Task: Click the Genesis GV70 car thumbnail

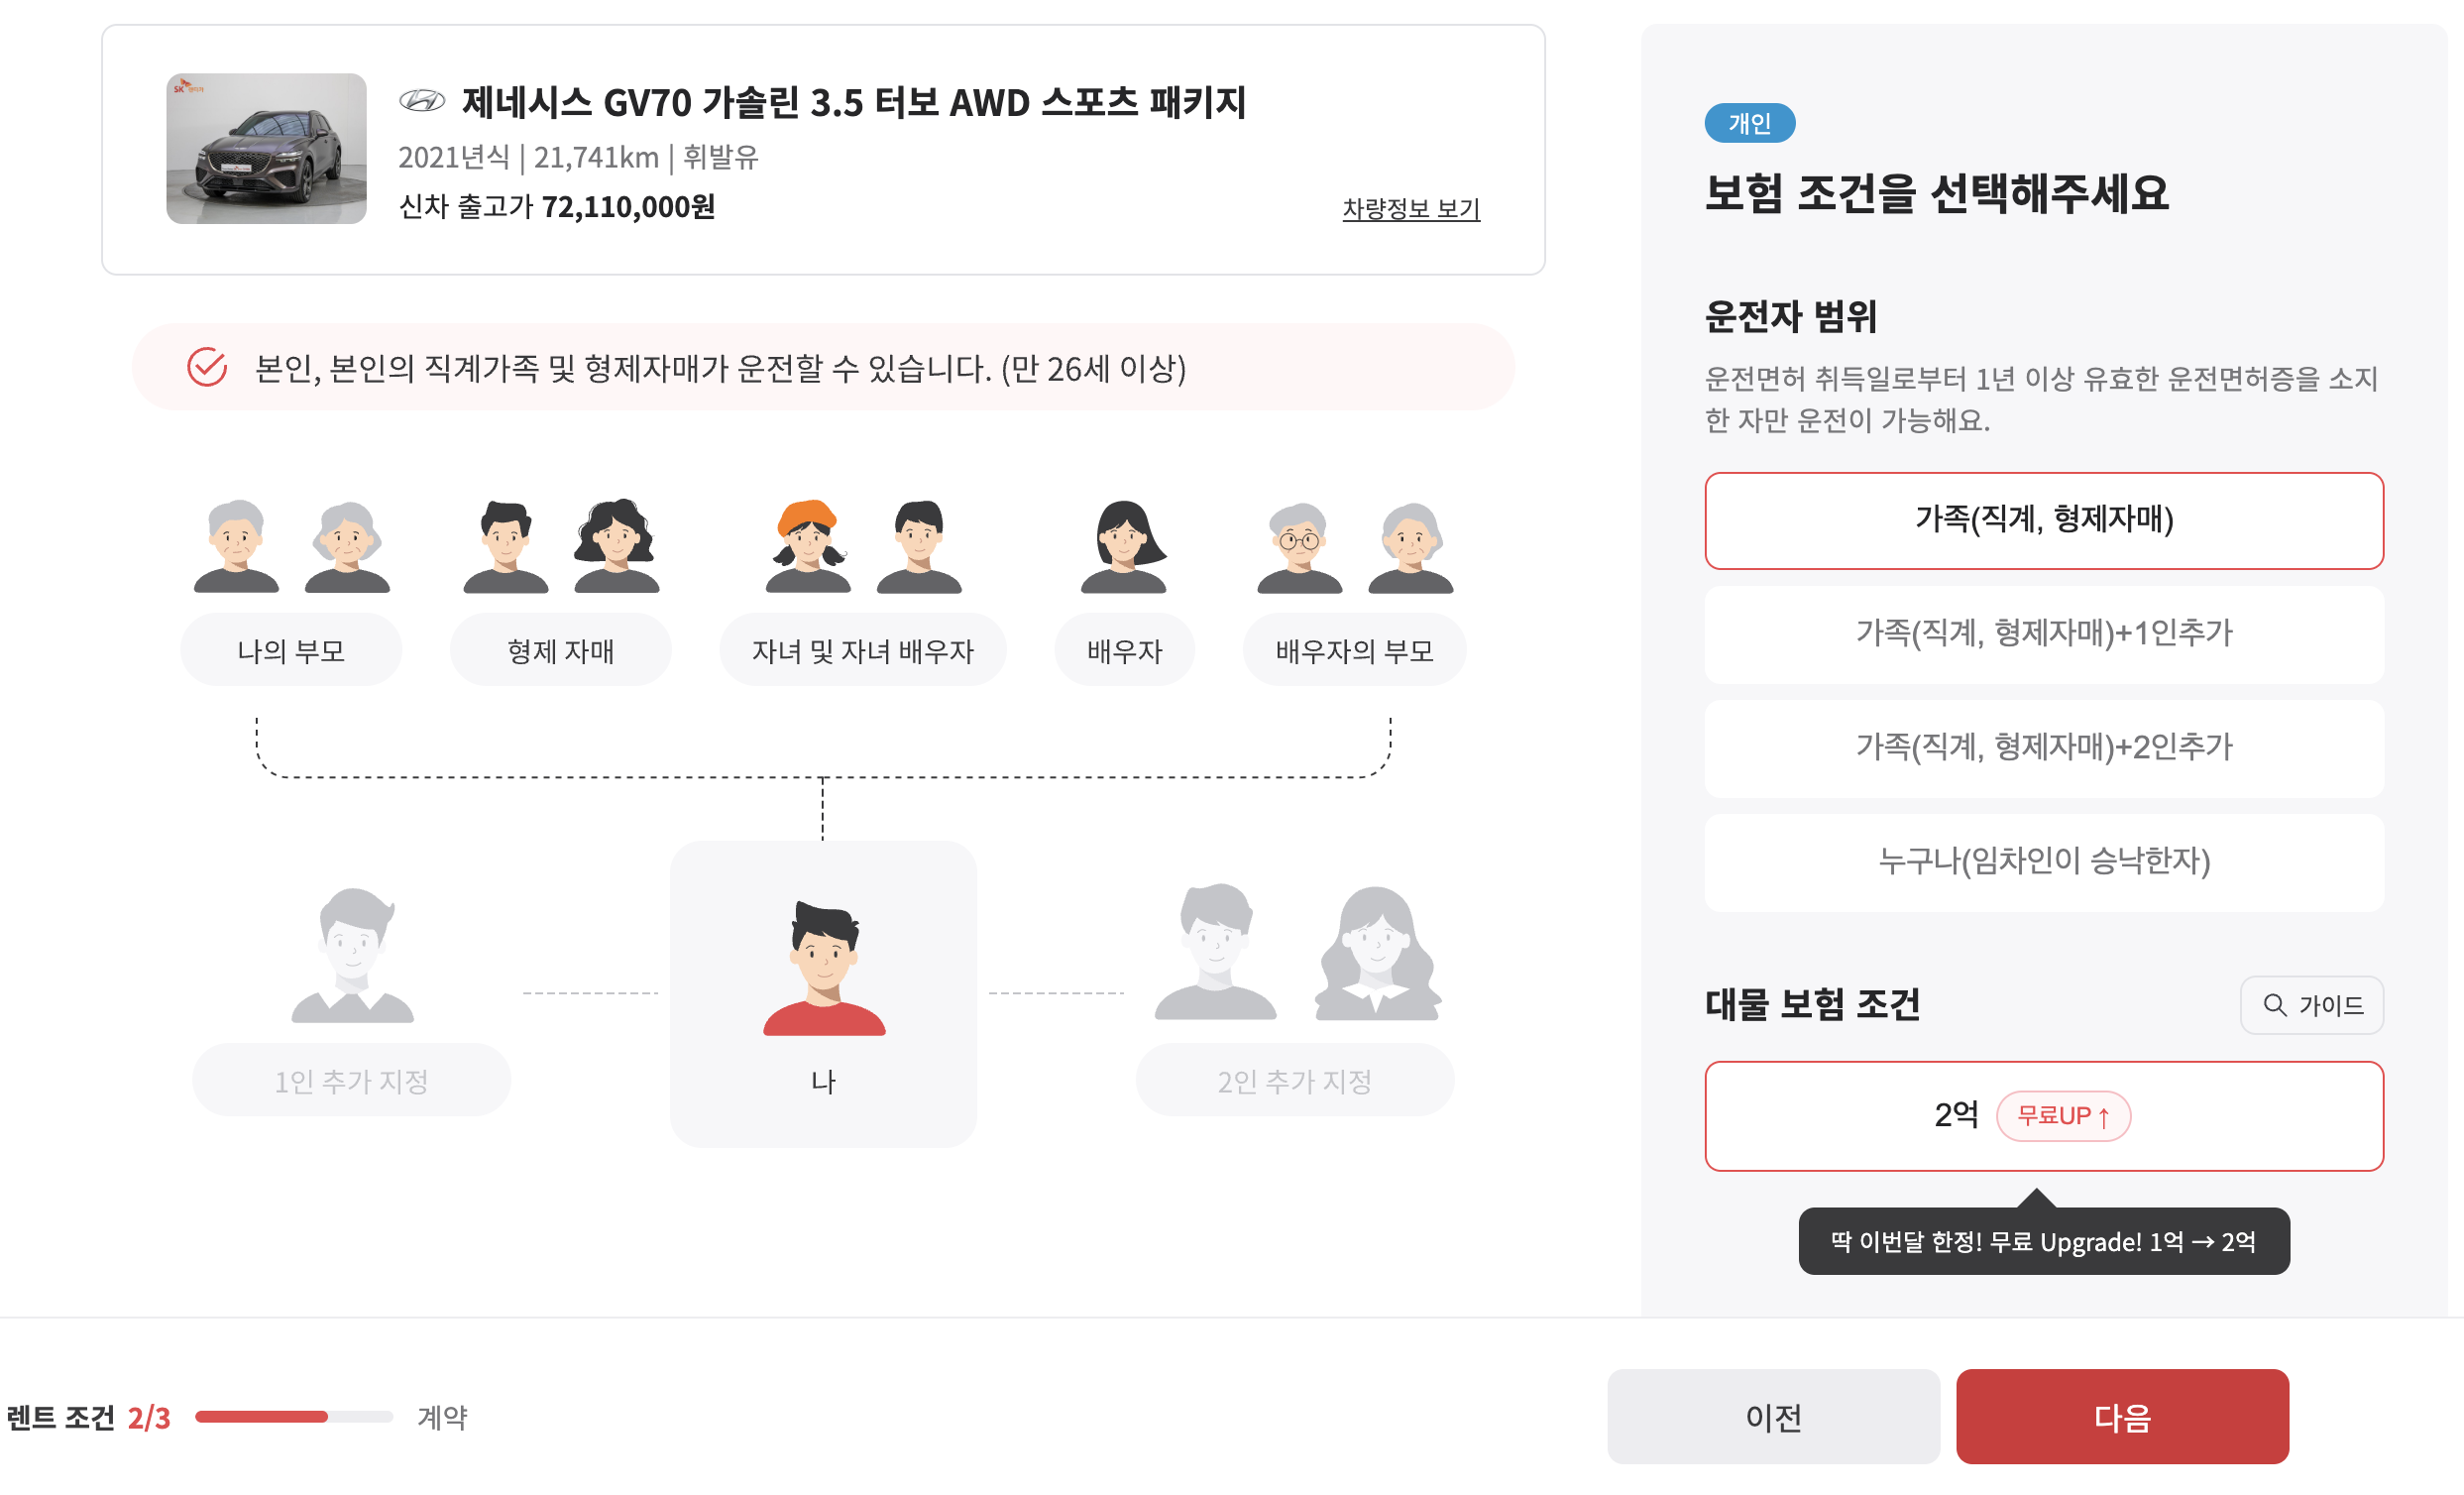Action: (x=266, y=148)
